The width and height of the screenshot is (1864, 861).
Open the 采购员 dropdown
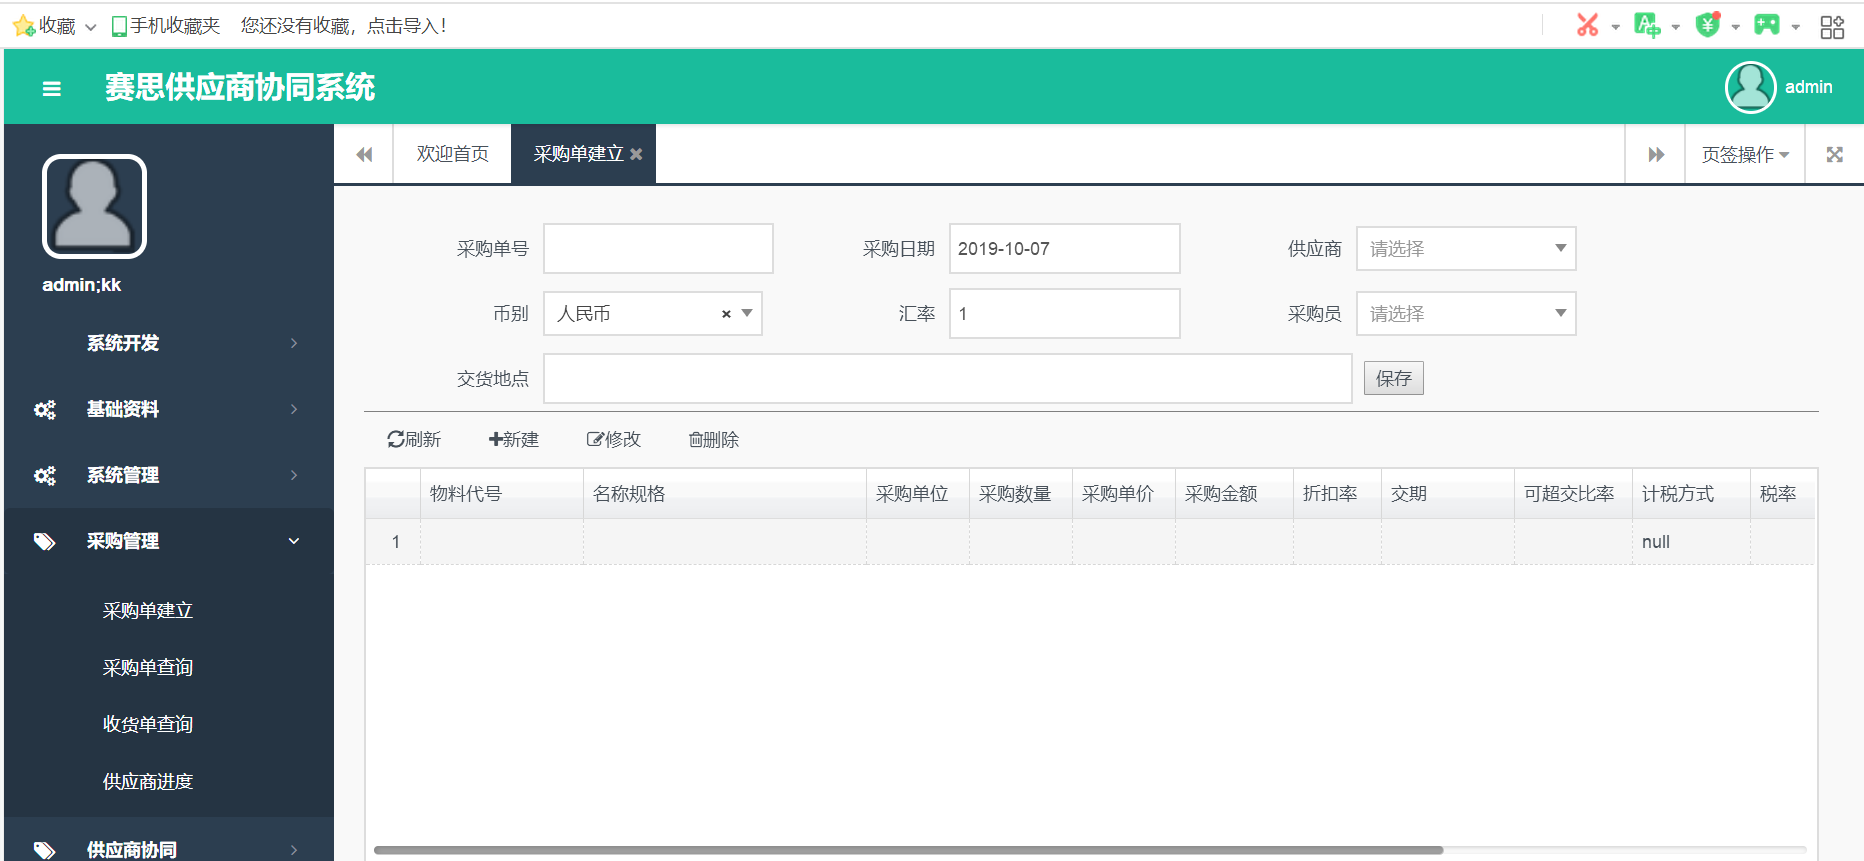click(1466, 314)
